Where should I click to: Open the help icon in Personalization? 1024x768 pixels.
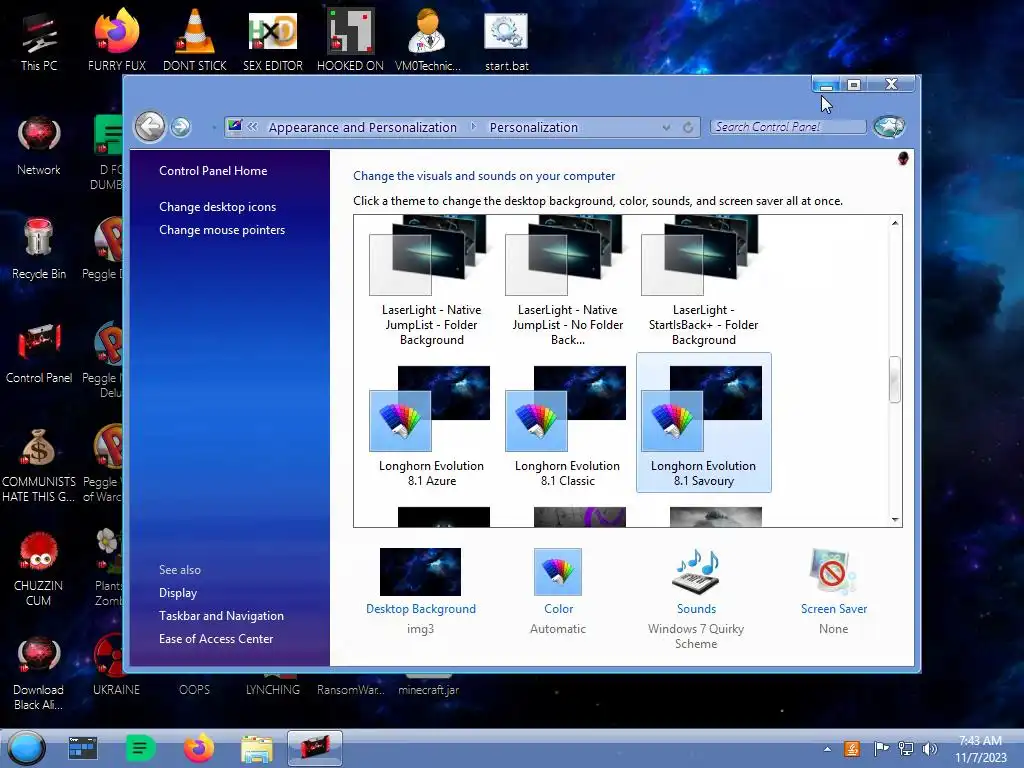click(903, 159)
